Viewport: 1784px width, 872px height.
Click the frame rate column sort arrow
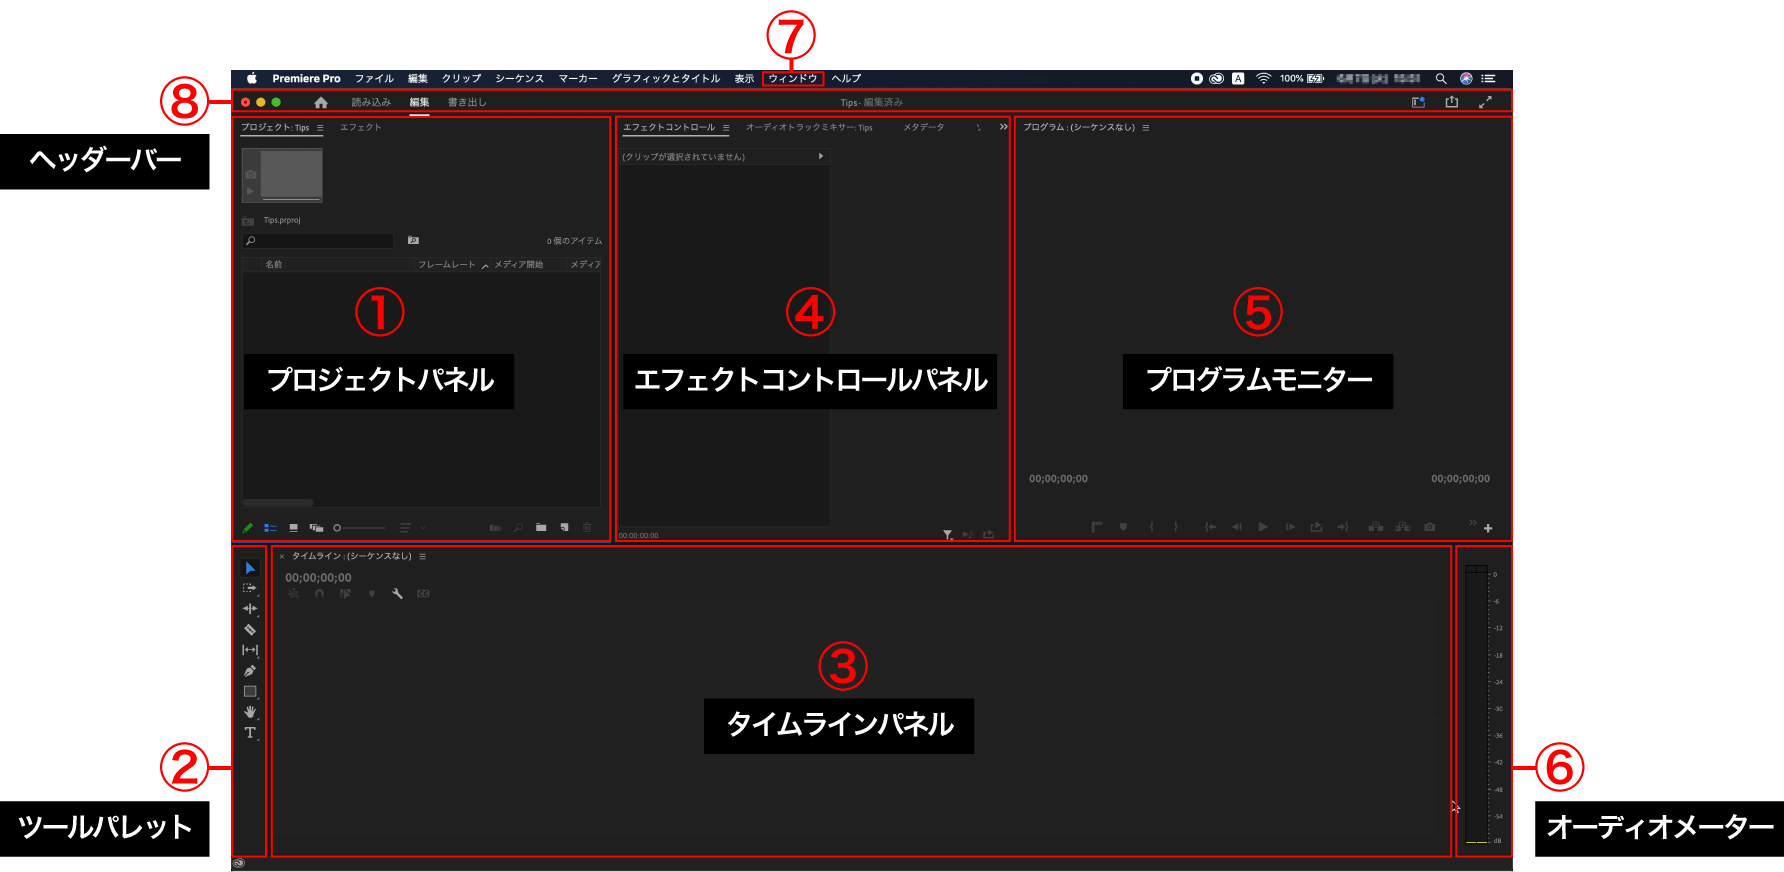coord(485,266)
